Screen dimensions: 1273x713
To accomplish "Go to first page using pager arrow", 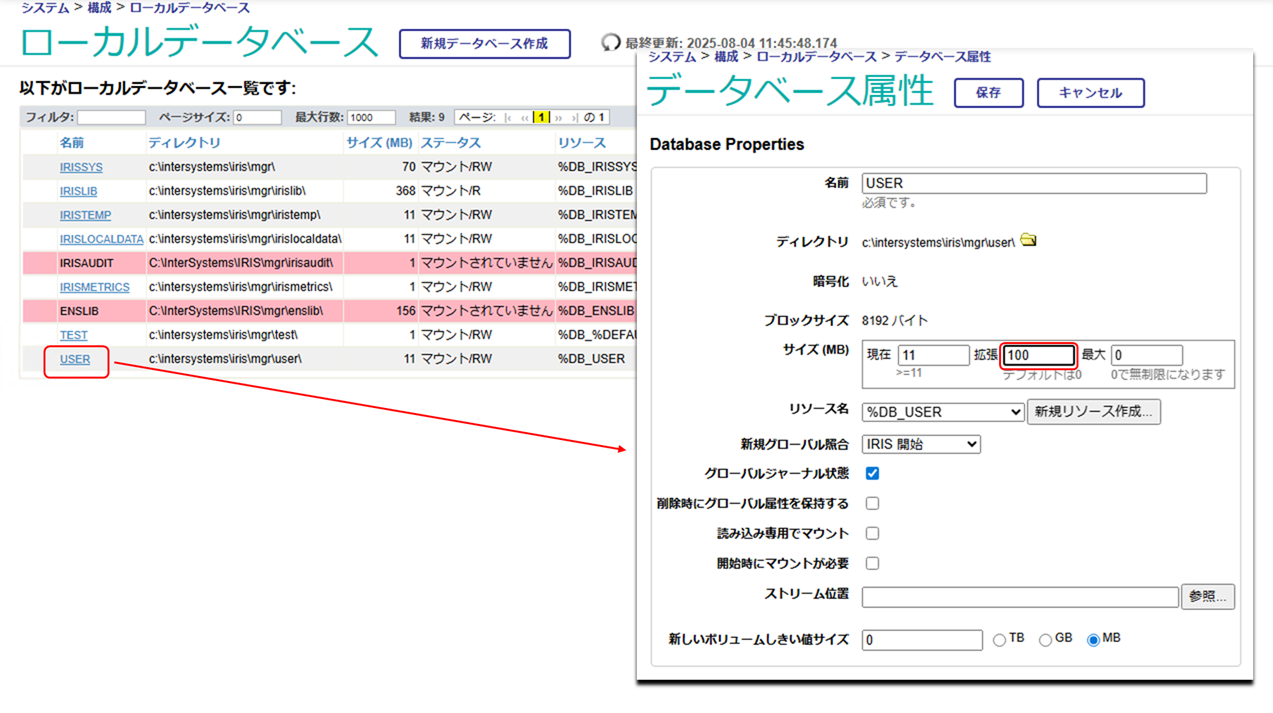I will pos(509,118).
